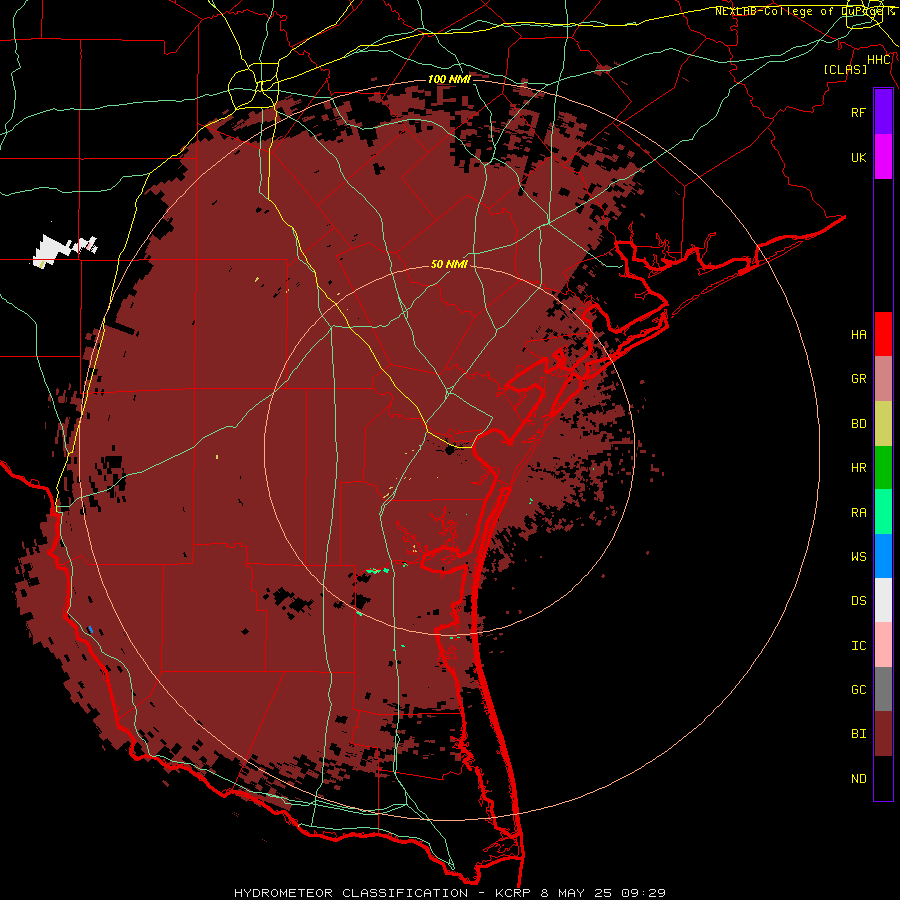Screen dimensions: 900x900
Task: Click the "ND" legend label
Action: (x=859, y=779)
